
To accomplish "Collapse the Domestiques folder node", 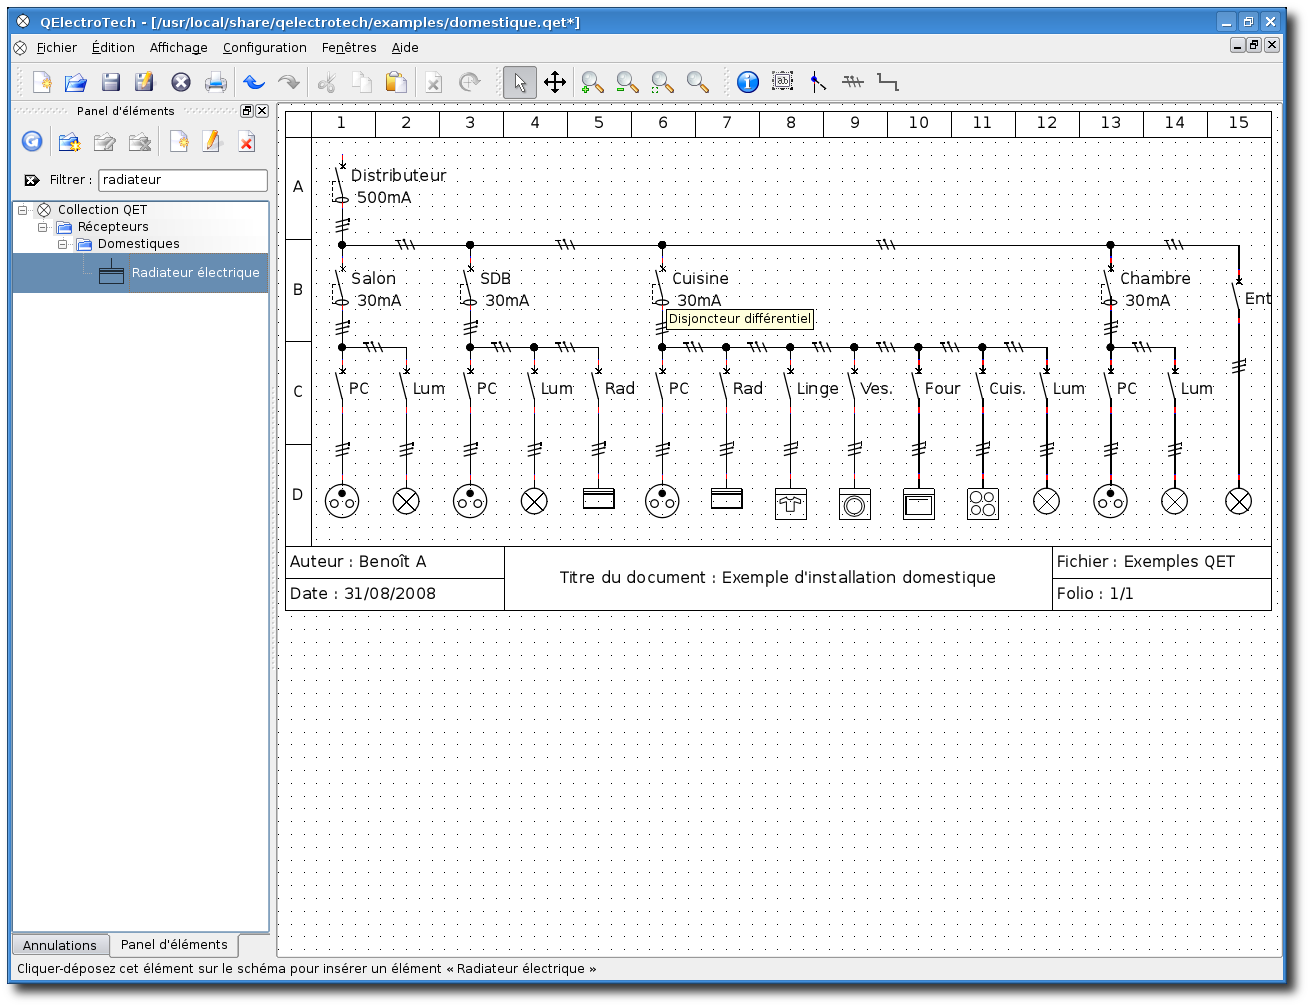I will (x=63, y=244).
